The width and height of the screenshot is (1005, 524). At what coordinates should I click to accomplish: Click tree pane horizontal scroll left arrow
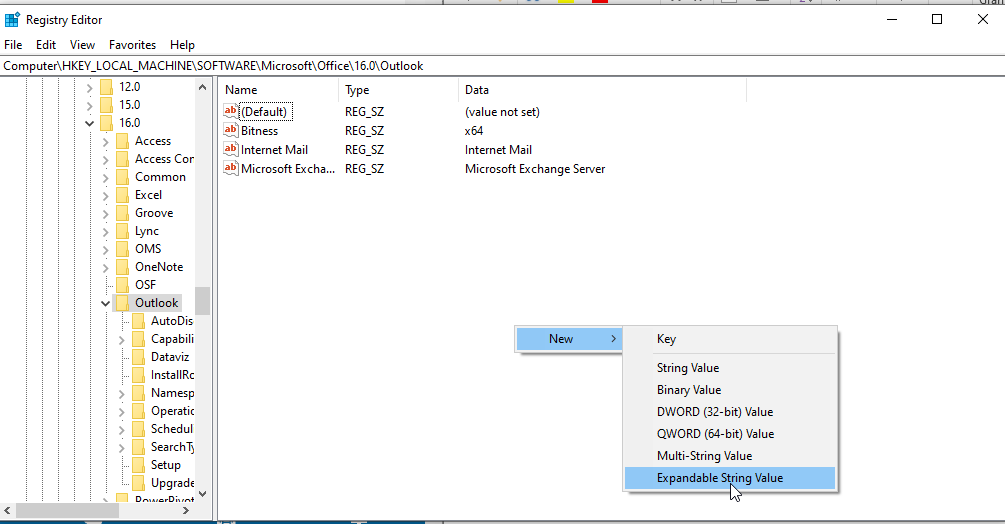point(8,511)
